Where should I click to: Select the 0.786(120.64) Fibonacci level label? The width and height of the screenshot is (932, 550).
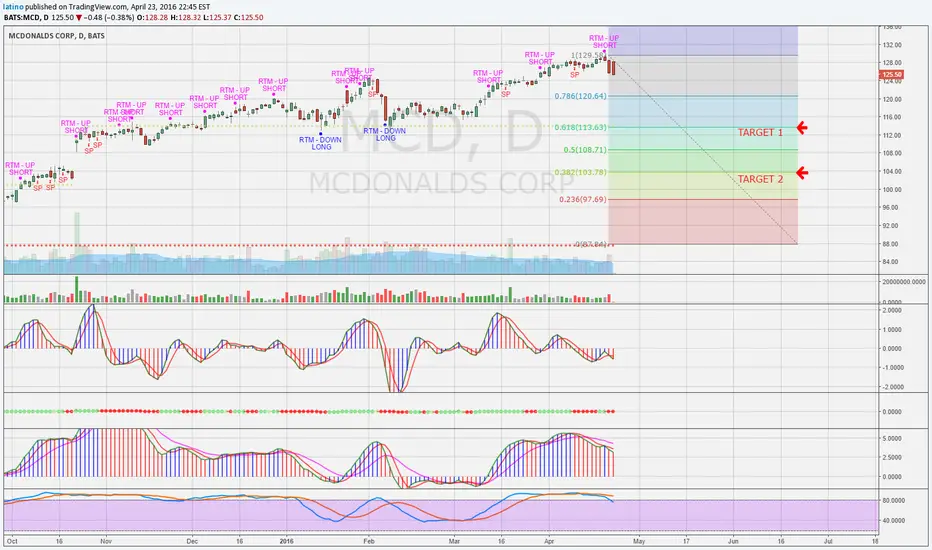(580, 96)
